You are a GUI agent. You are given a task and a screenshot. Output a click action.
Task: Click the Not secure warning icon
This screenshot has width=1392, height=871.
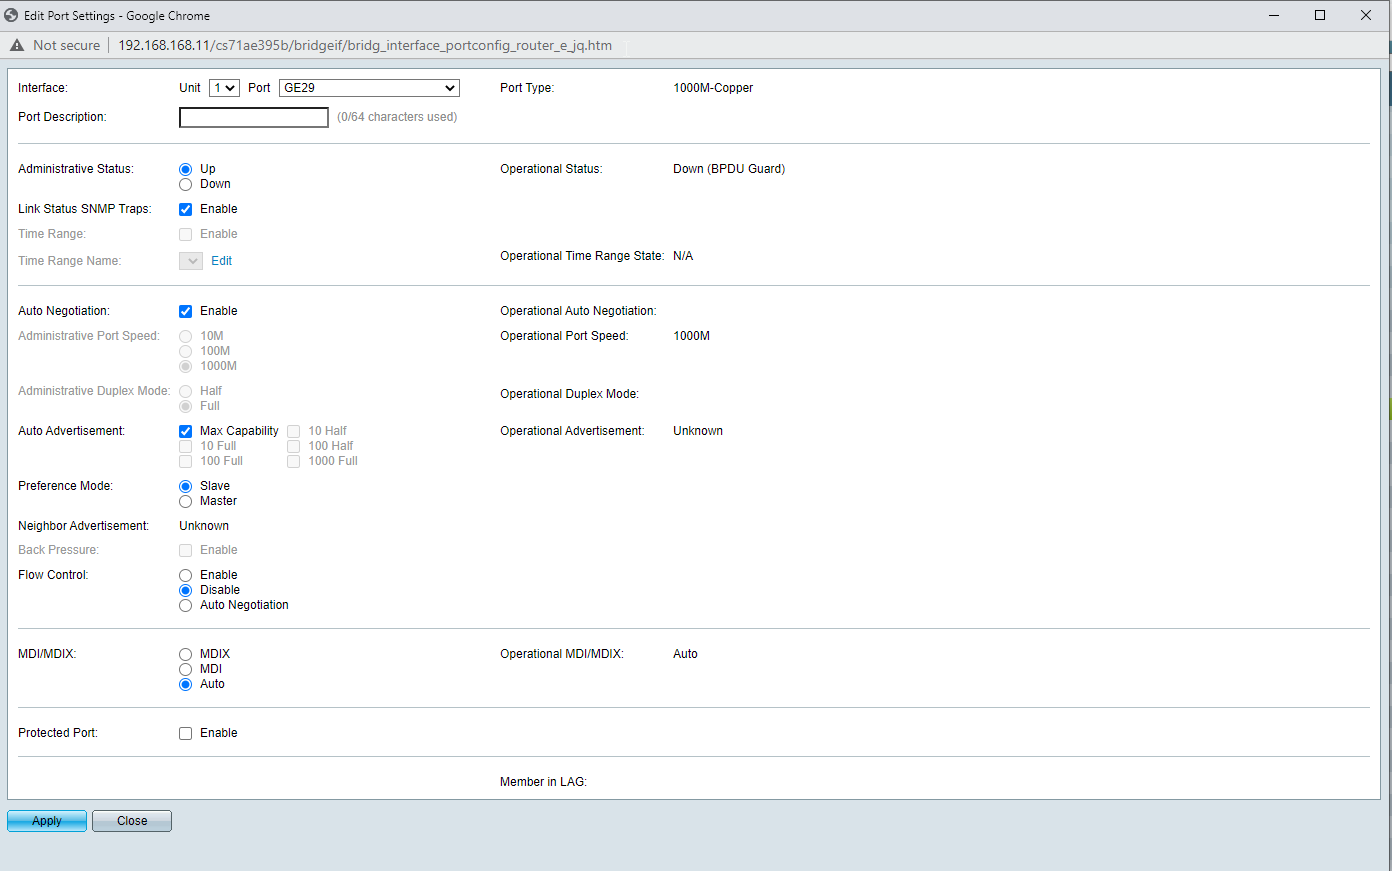click(17, 45)
